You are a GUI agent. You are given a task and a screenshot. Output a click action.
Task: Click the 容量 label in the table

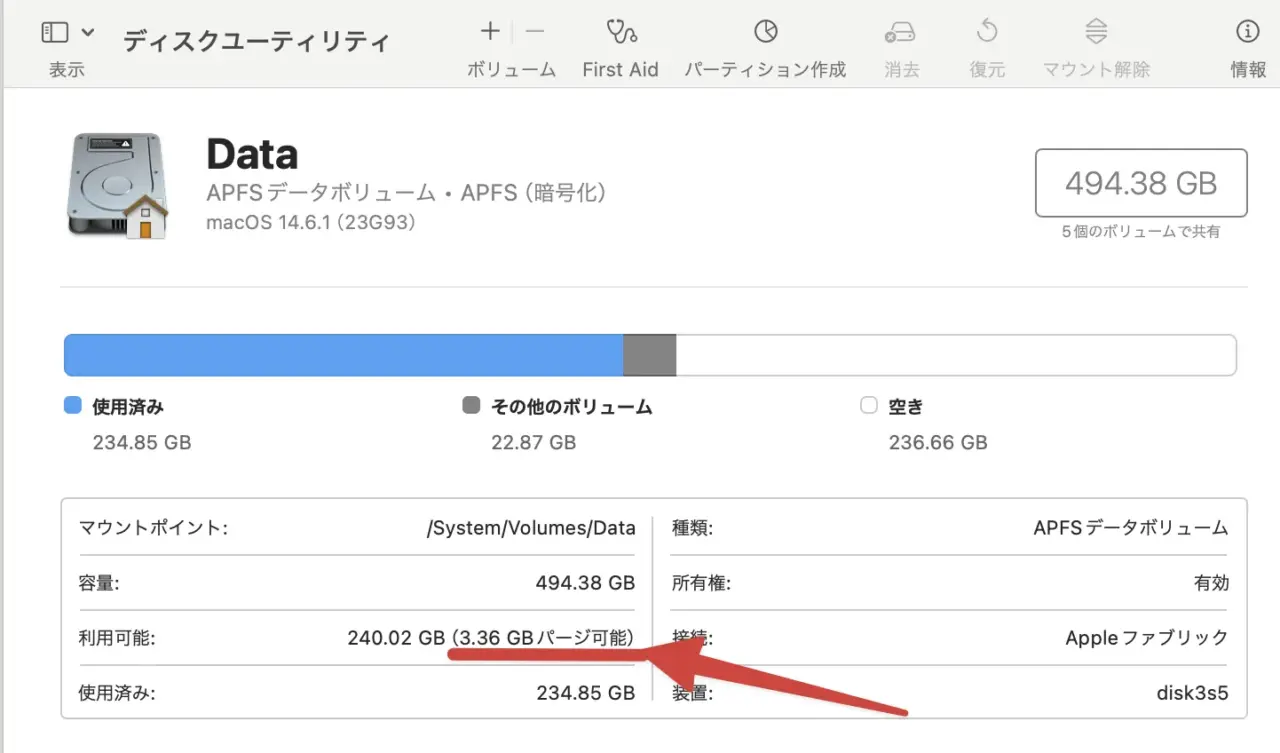(x=98, y=583)
